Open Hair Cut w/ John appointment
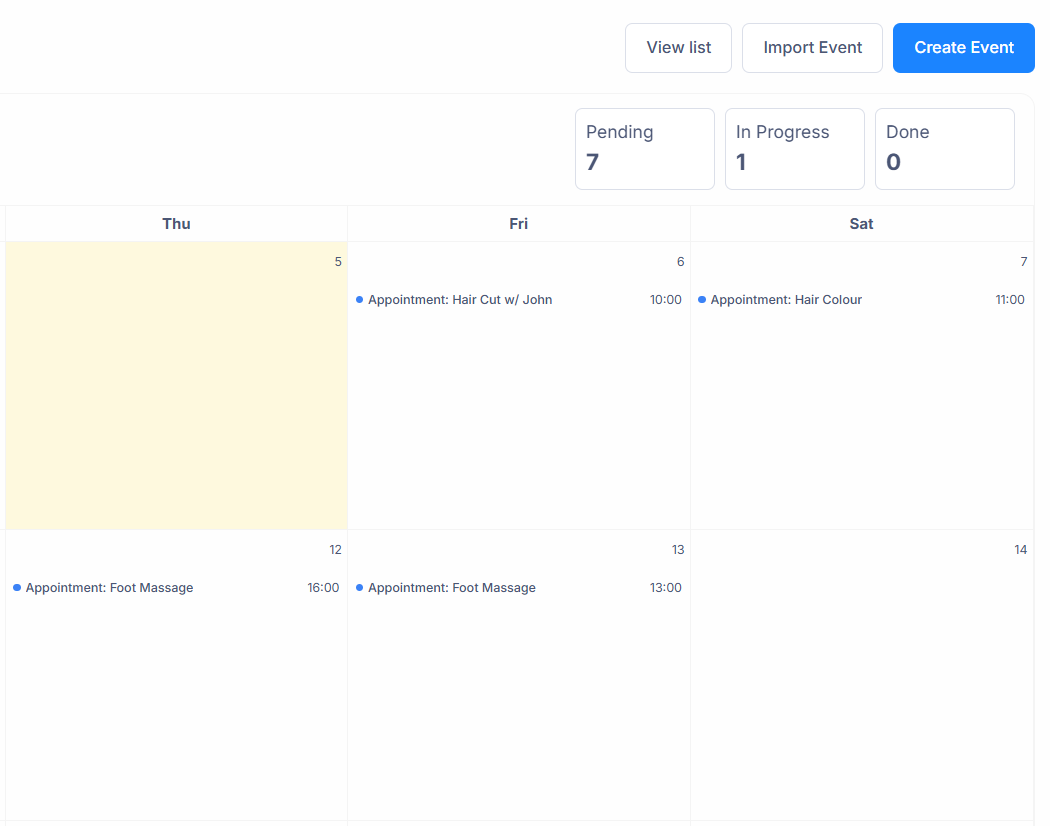This screenshot has width=1050, height=826. tap(460, 300)
